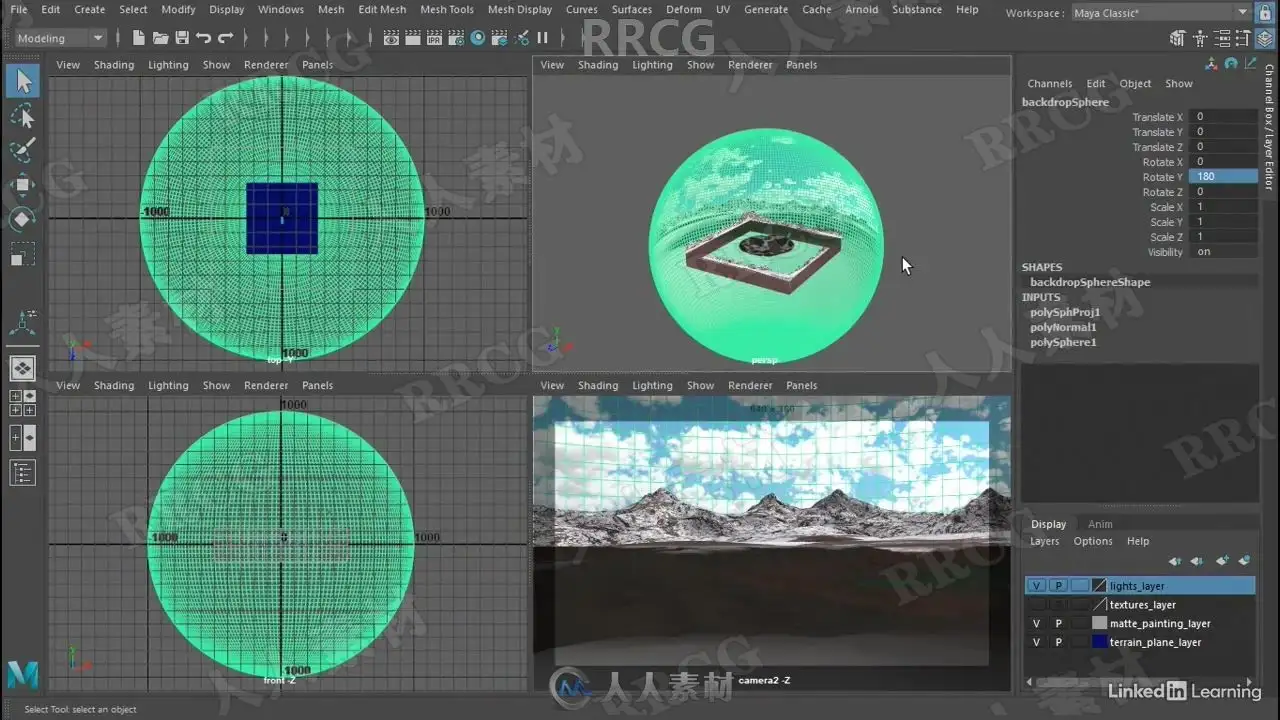The image size is (1280, 720).
Task: Create new layer from selected objects
Action: tap(1245, 561)
